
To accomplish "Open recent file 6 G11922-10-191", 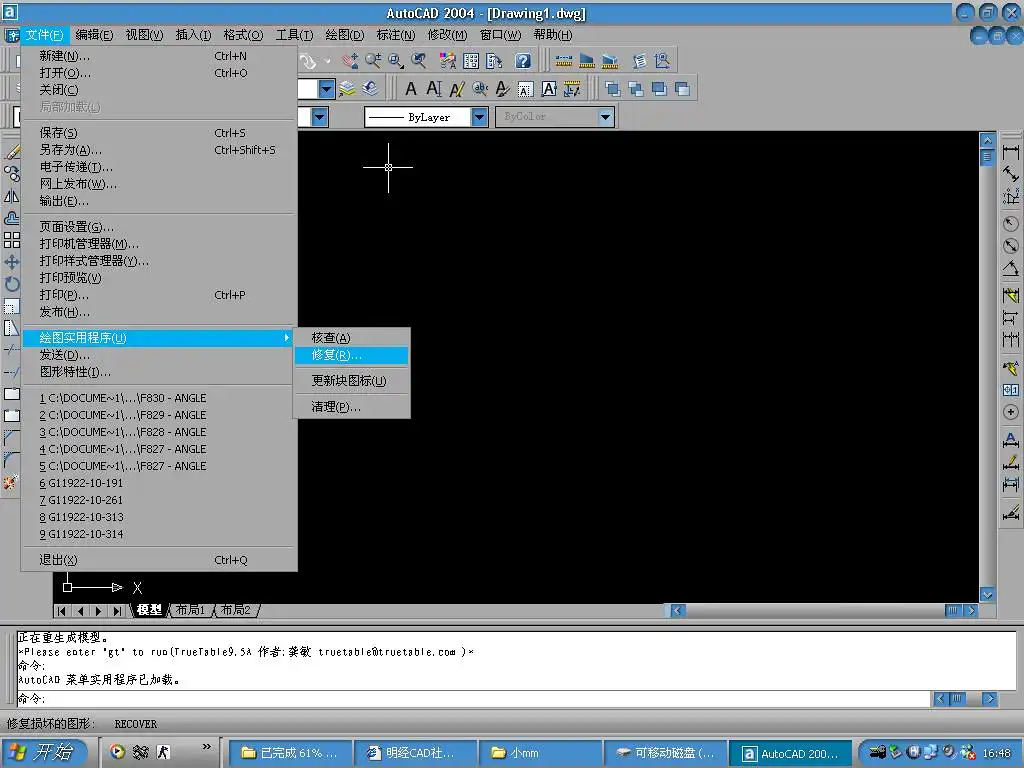I will click(x=157, y=483).
